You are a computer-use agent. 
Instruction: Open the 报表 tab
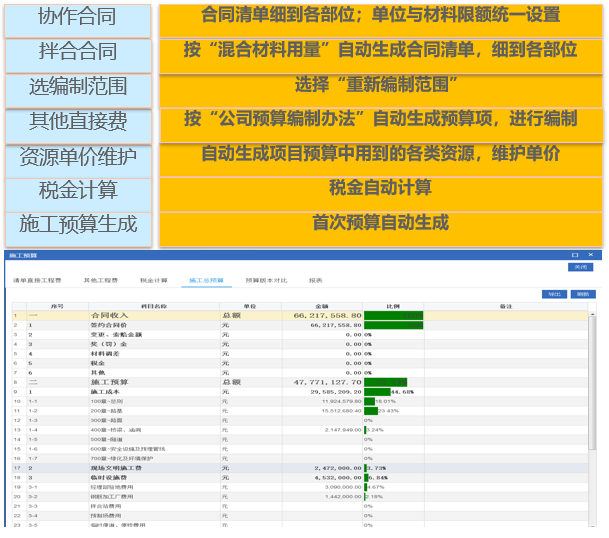tap(316, 281)
